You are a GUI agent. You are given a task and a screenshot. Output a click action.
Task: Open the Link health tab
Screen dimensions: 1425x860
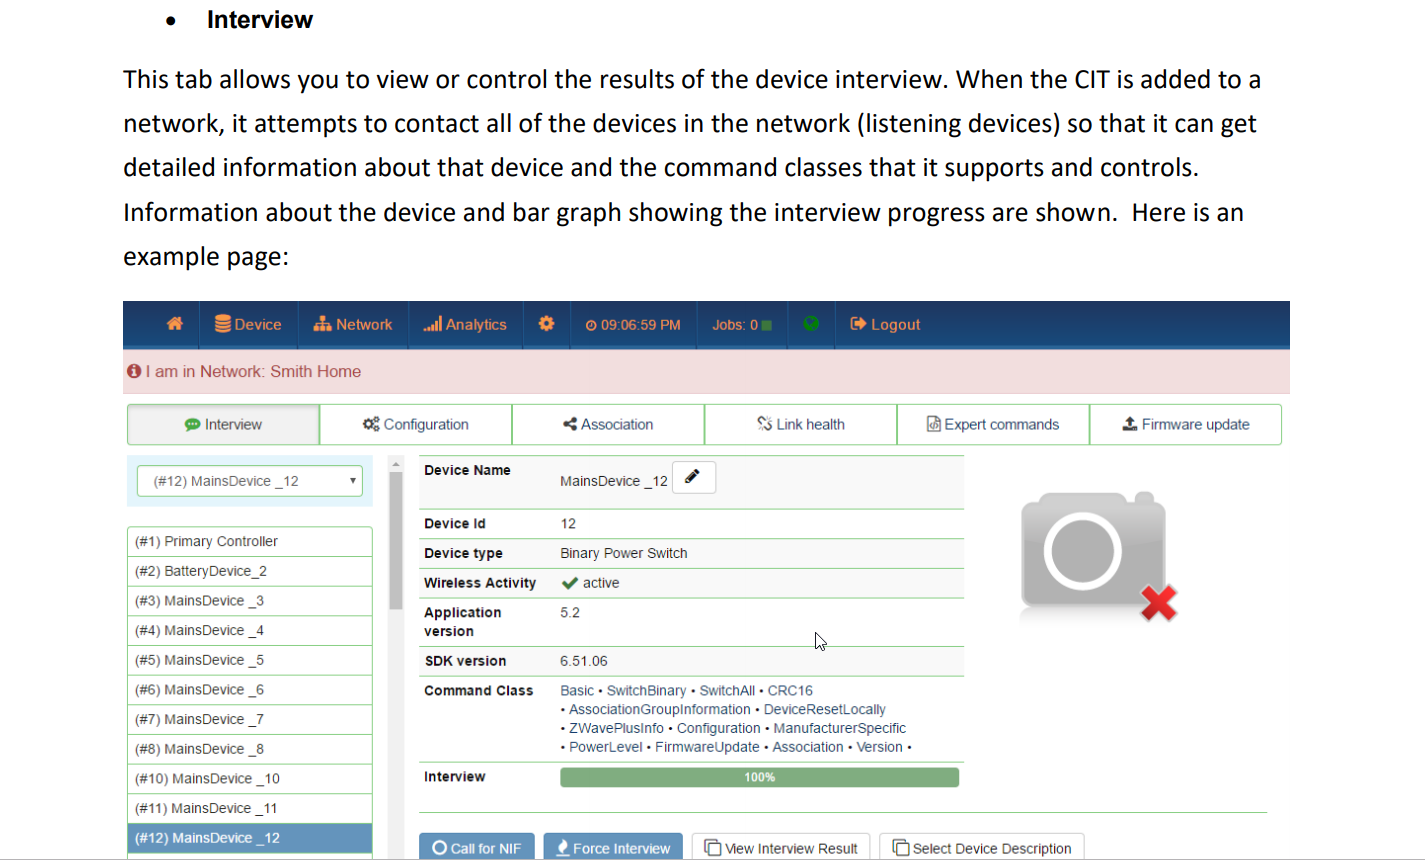(801, 424)
